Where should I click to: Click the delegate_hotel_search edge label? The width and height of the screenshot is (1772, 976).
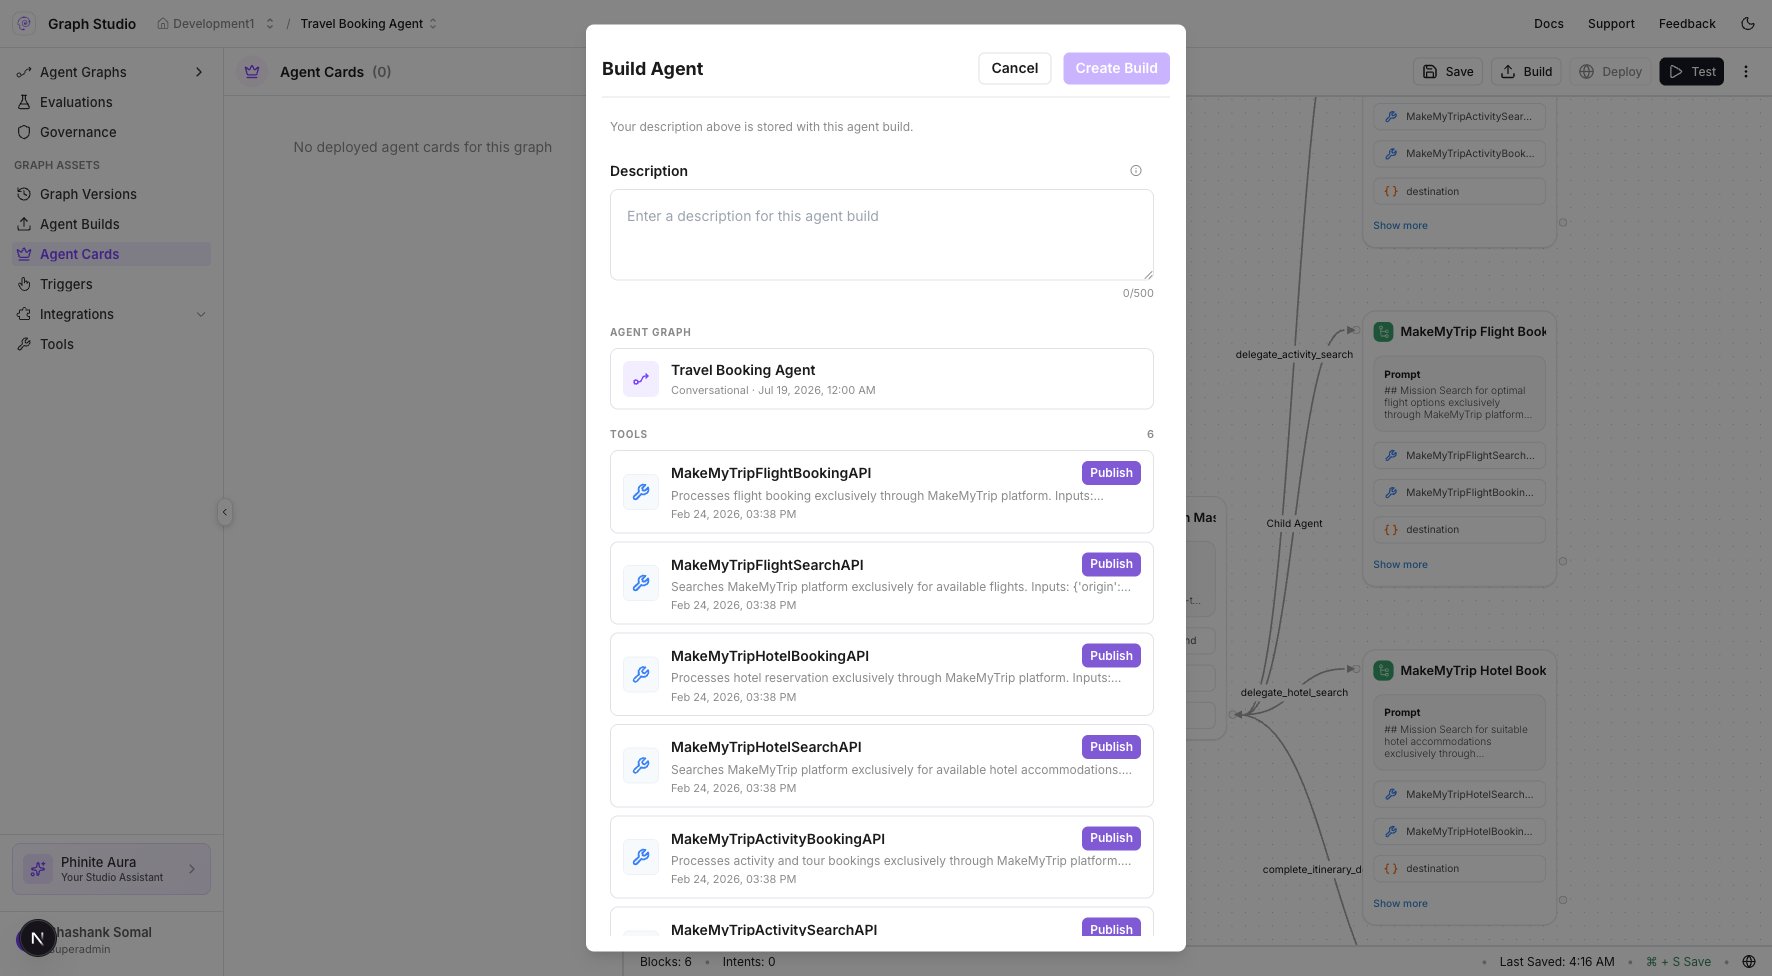click(x=1294, y=692)
